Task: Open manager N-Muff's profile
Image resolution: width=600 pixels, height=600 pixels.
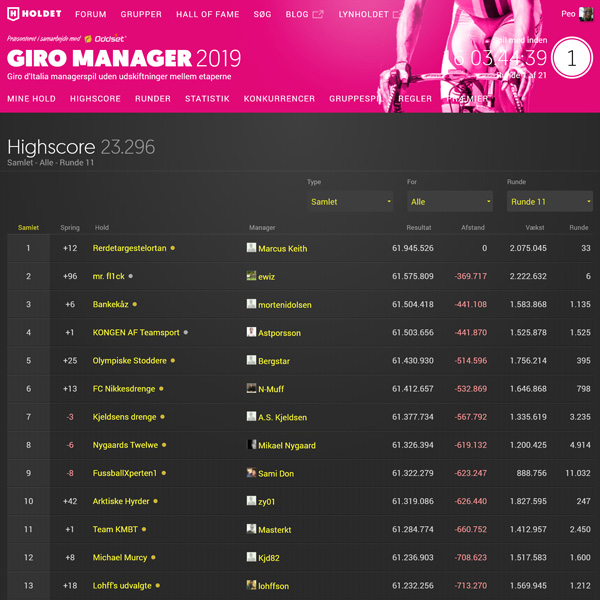Action: [x=271, y=389]
